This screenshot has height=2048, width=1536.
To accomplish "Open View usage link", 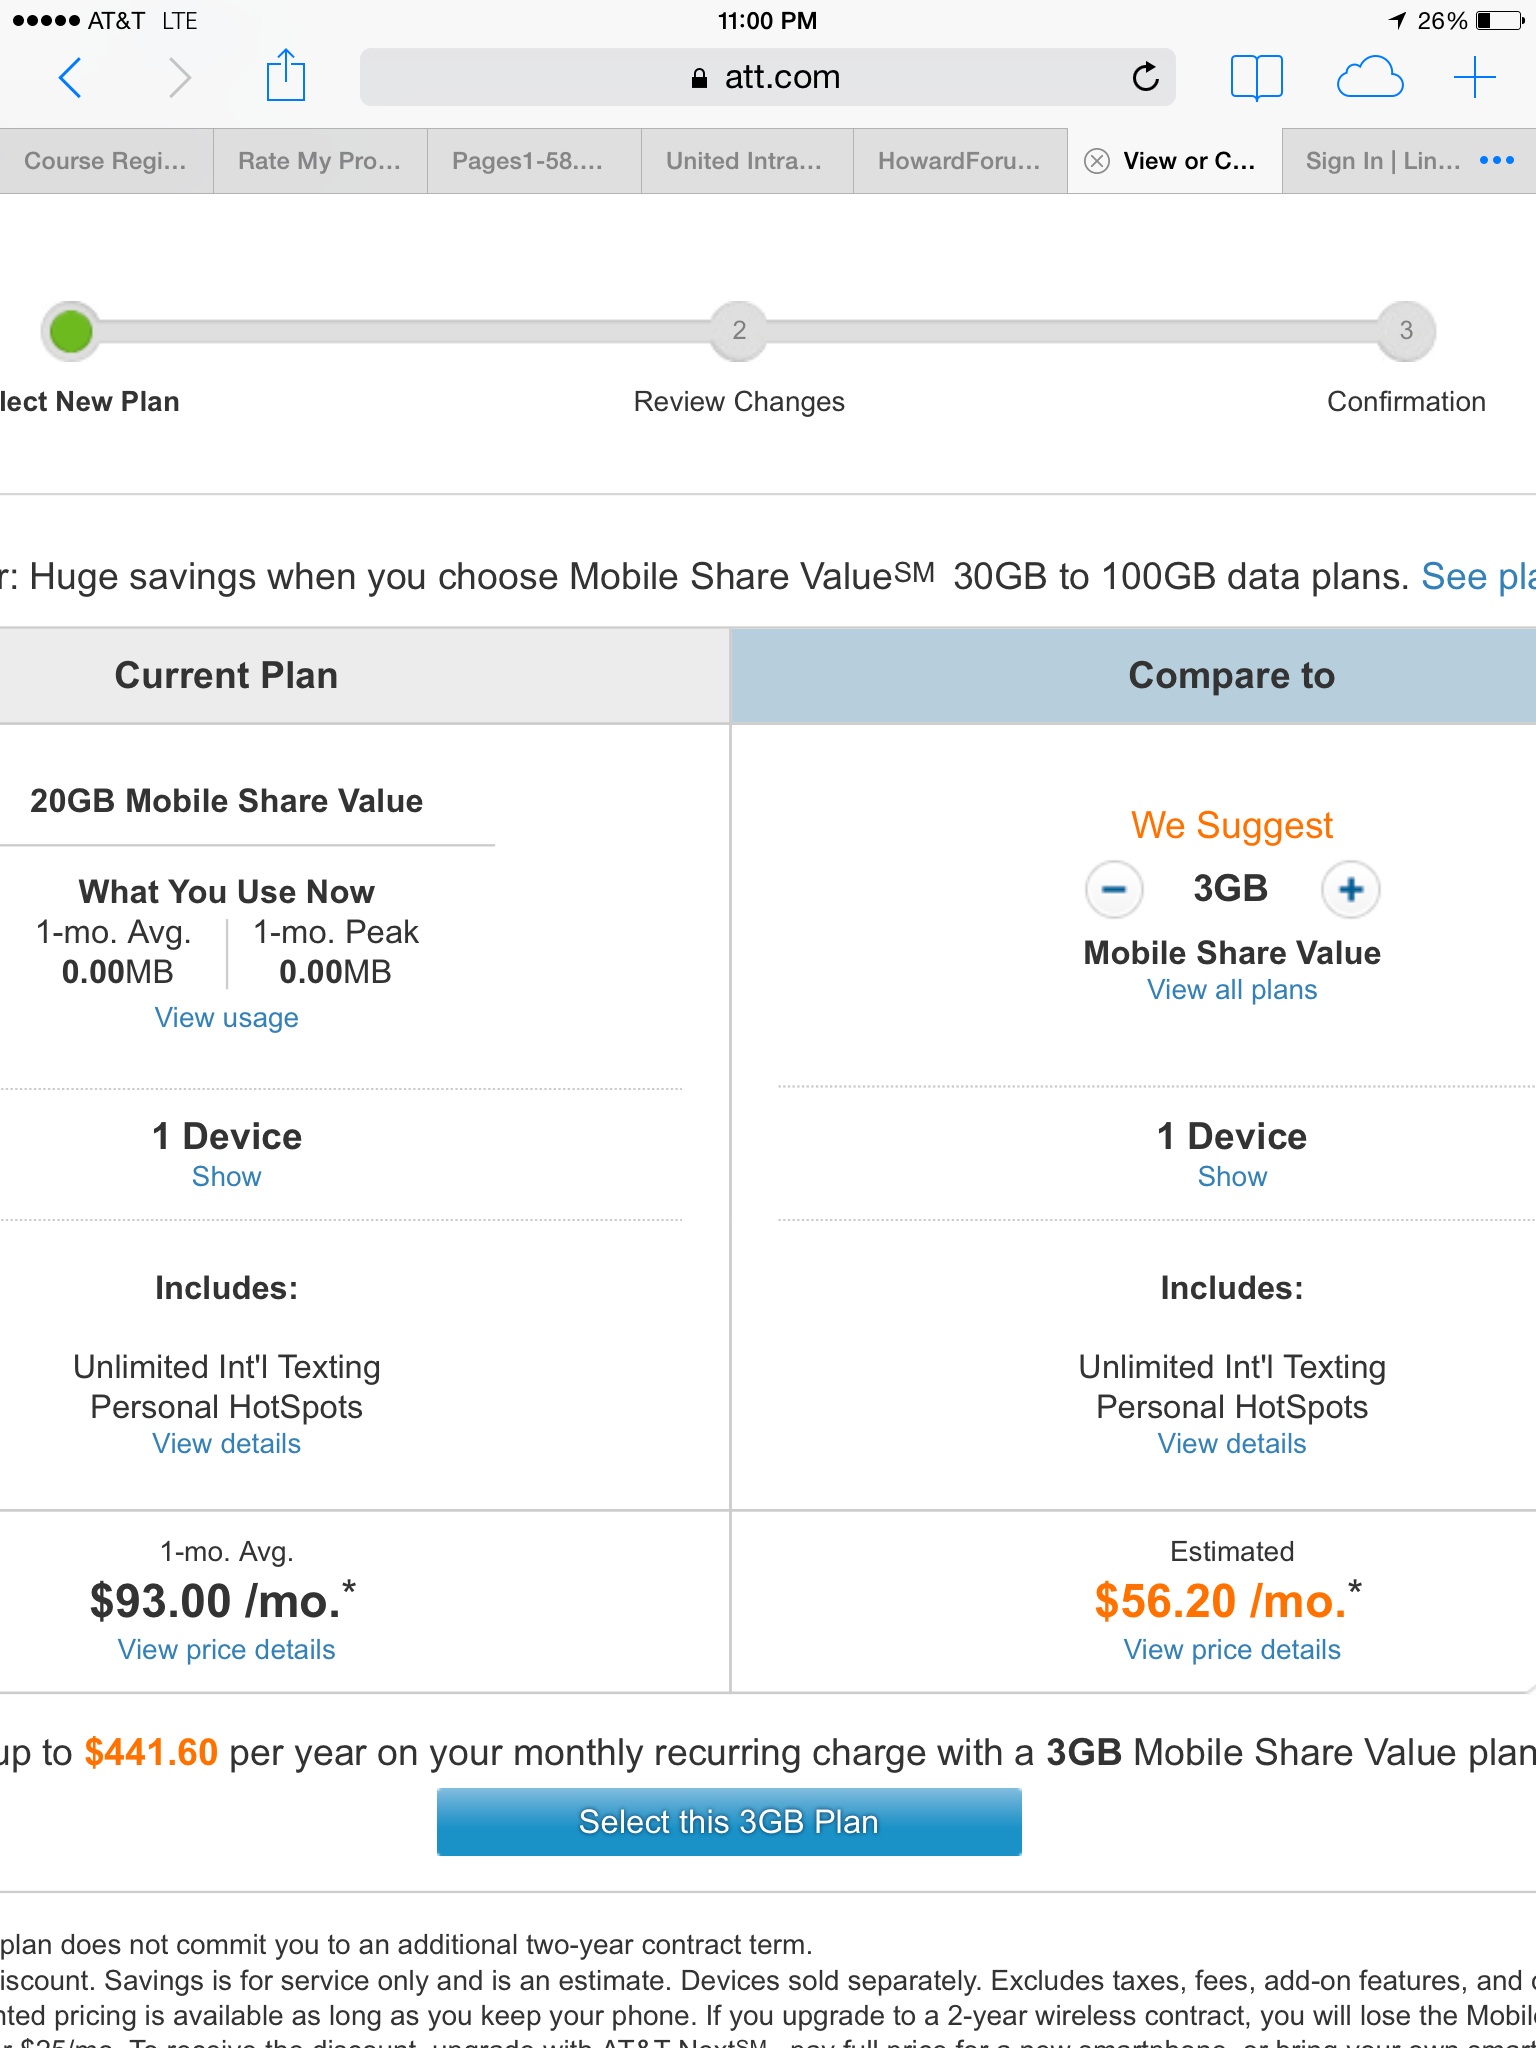I will pyautogui.click(x=227, y=1018).
